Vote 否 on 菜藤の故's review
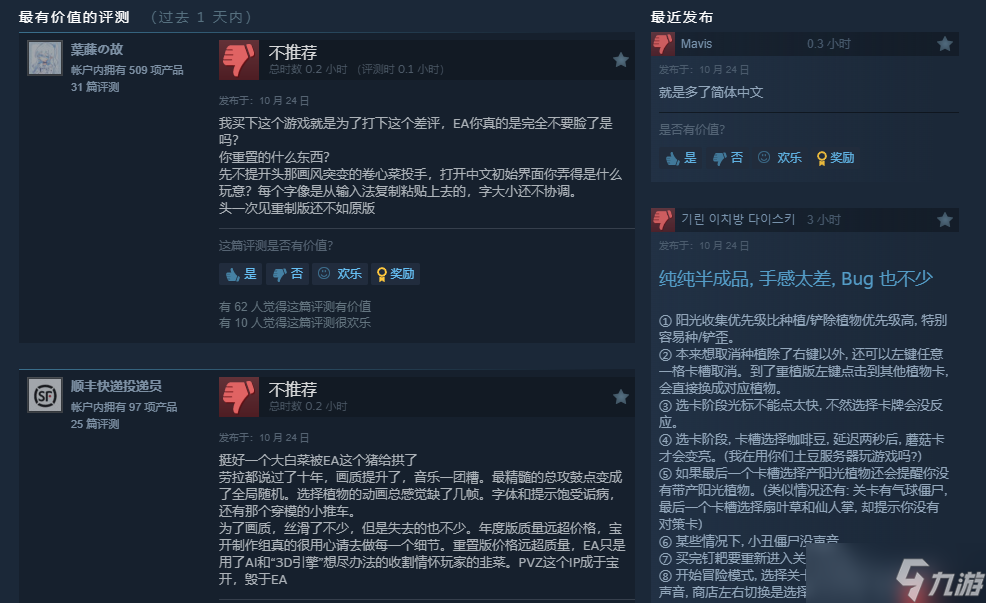986x603 pixels. [x=287, y=274]
